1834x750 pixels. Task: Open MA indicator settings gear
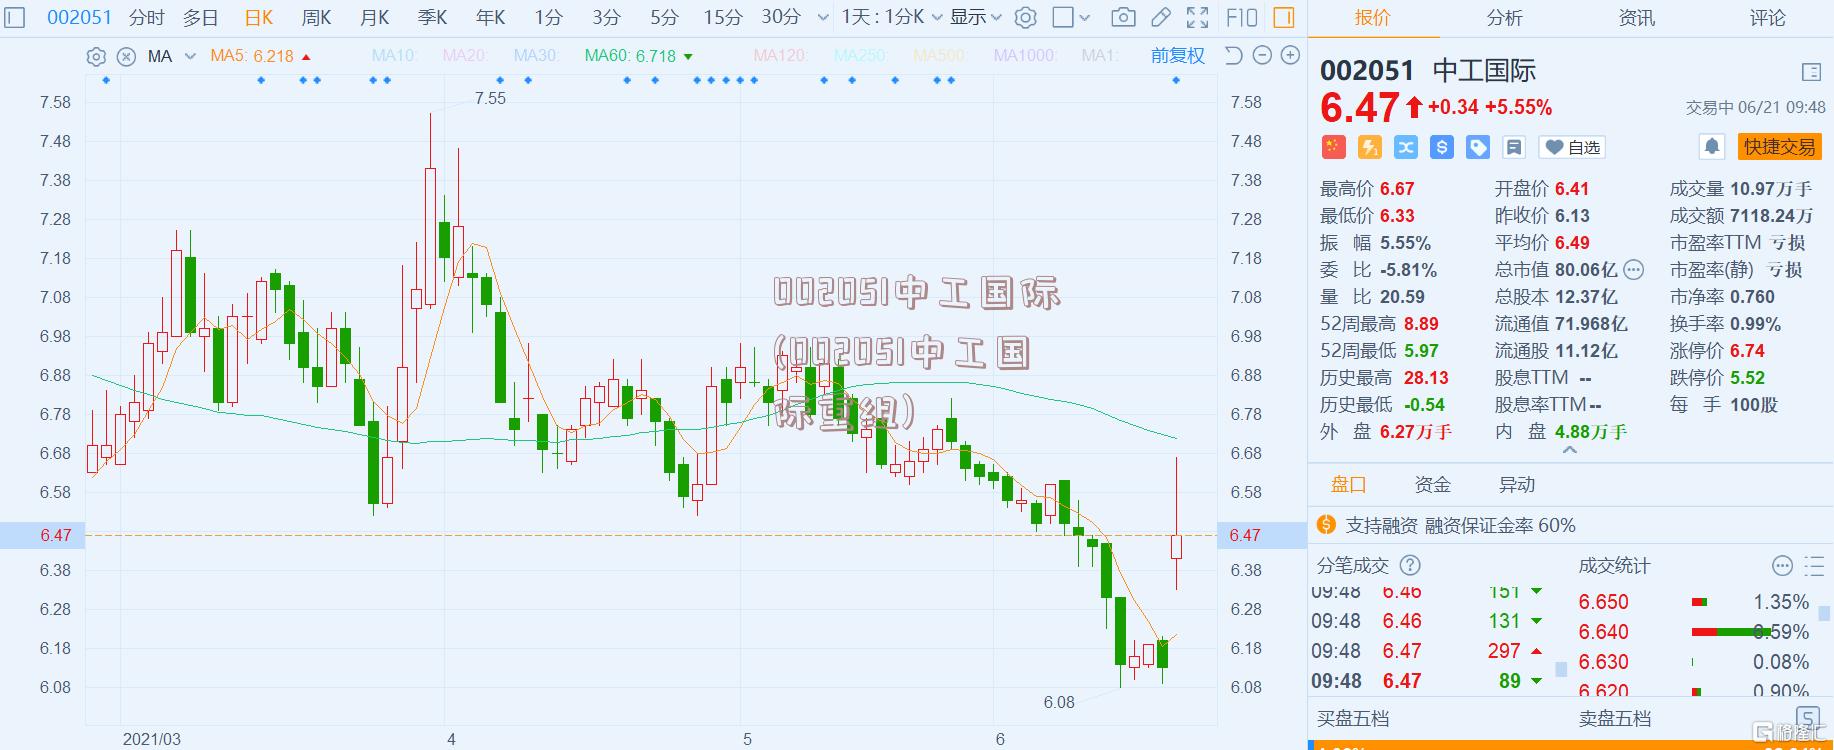[x=96, y=57]
